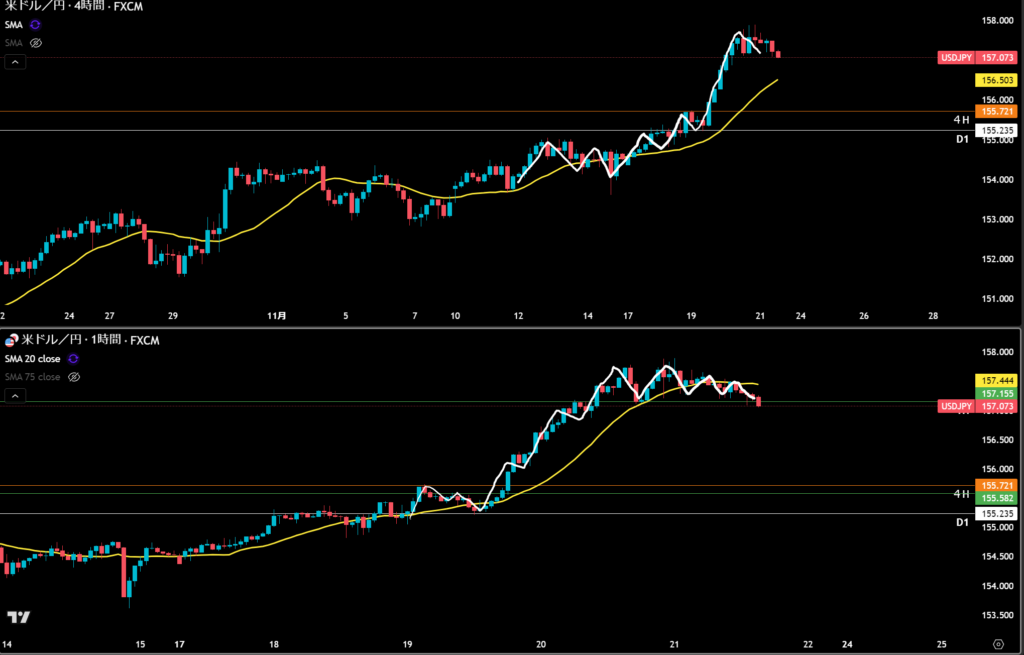Open the SMA 20 close indicator label

click(32, 358)
